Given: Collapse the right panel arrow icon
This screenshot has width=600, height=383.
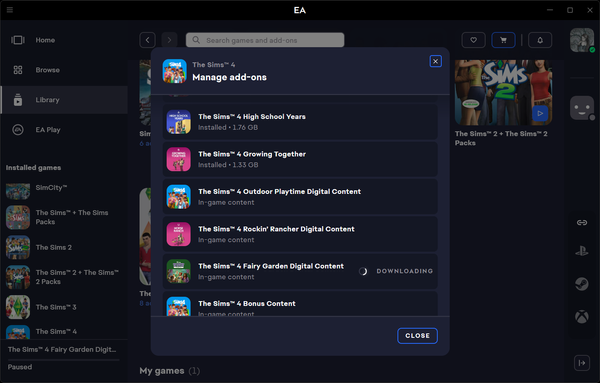Looking at the screenshot, I should (582, 363).
